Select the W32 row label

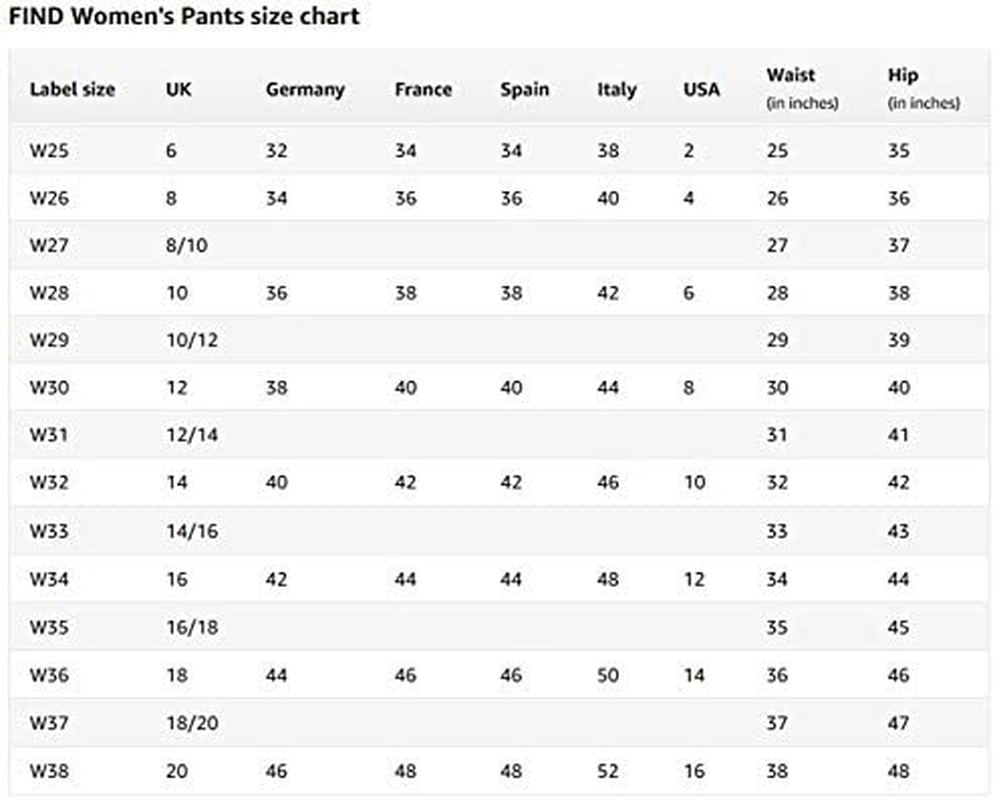[49, 483]
